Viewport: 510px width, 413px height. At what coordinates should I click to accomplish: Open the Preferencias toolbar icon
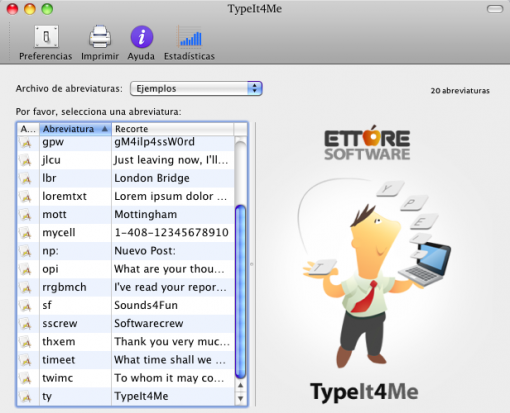tap(46, 37)
